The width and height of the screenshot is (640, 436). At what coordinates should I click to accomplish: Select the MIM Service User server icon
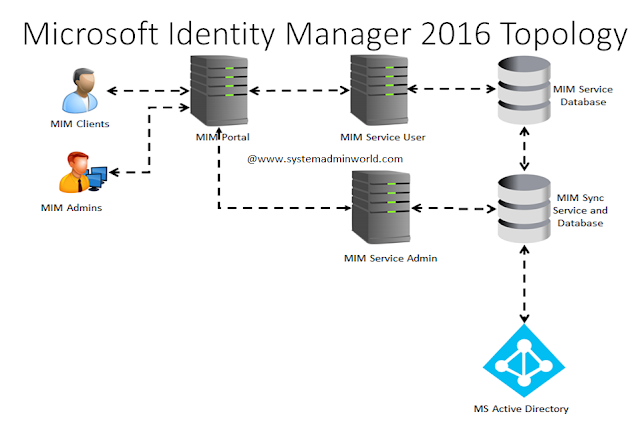tap(379, 90)
